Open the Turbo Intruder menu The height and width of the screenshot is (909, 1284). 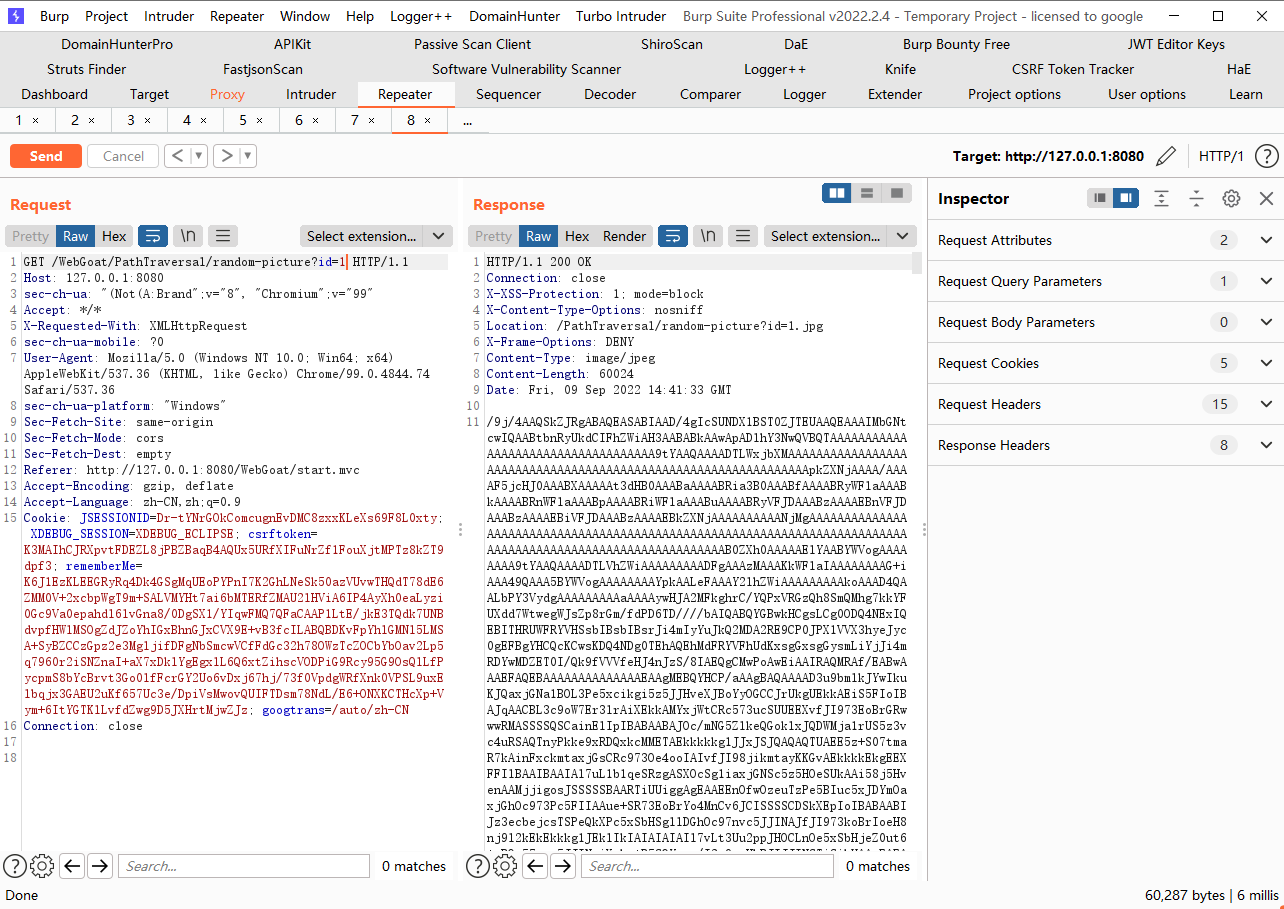pos(620,16)
